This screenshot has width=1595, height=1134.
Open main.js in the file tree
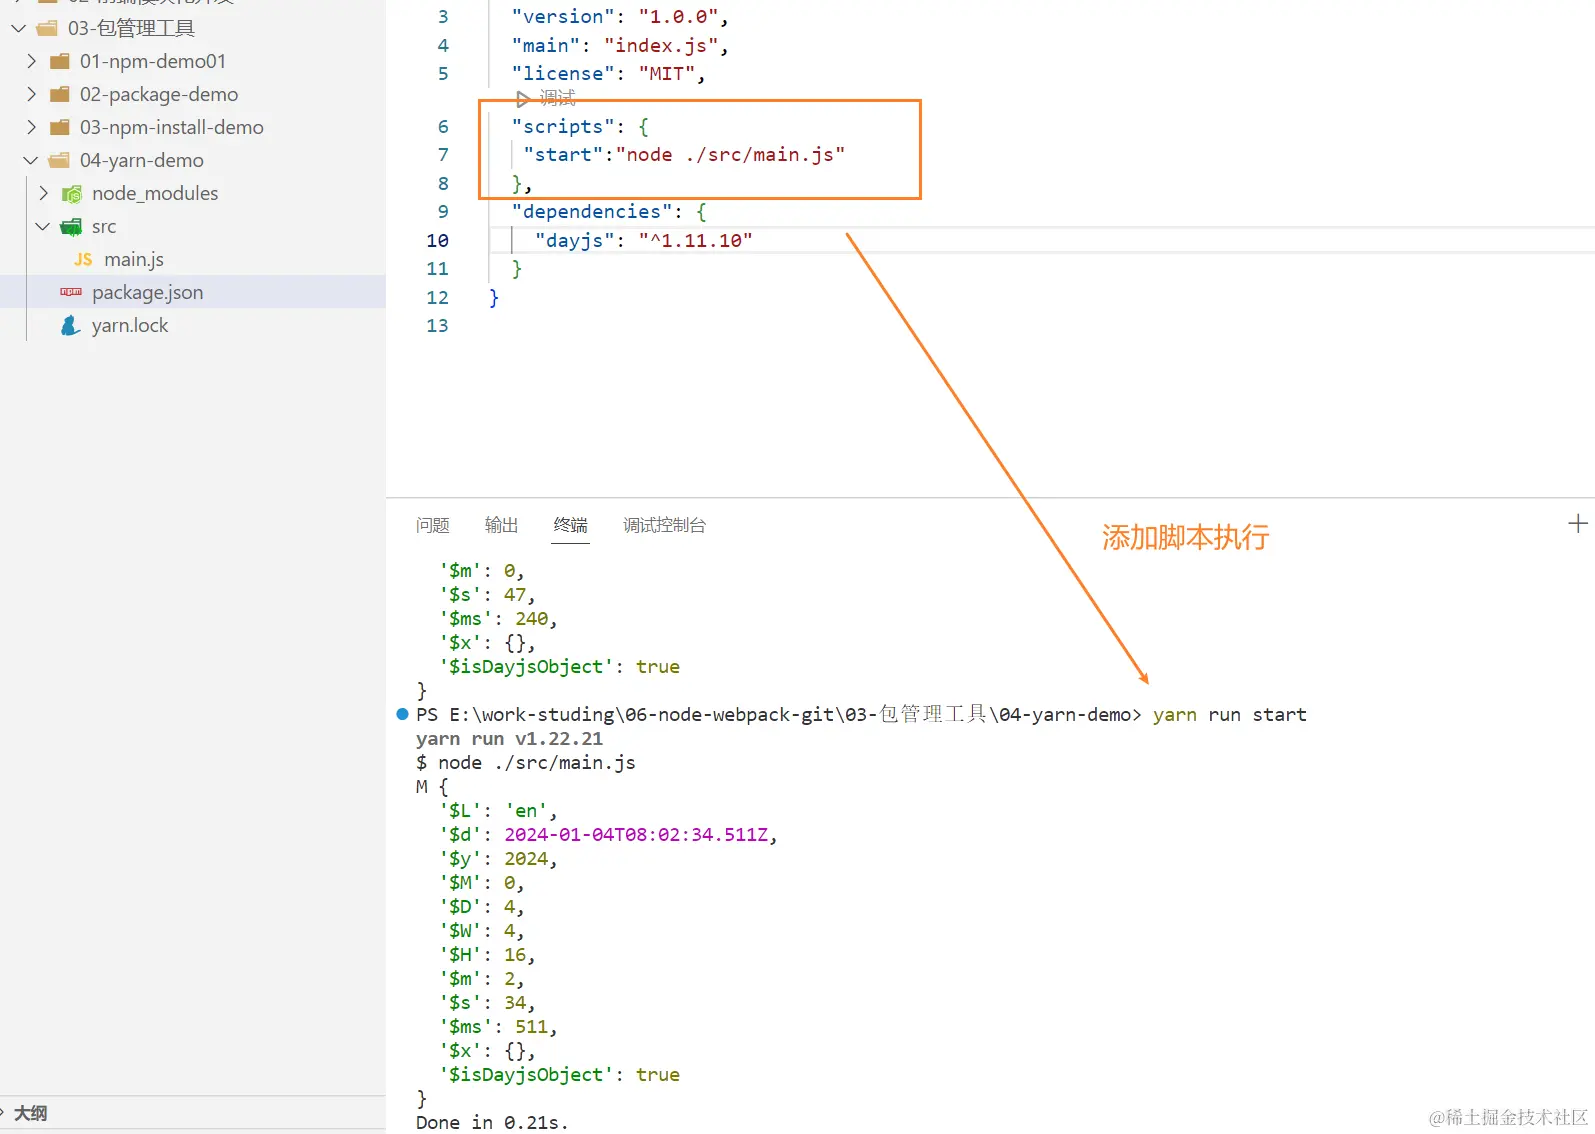pyautogui.click(x=134, y=259)
